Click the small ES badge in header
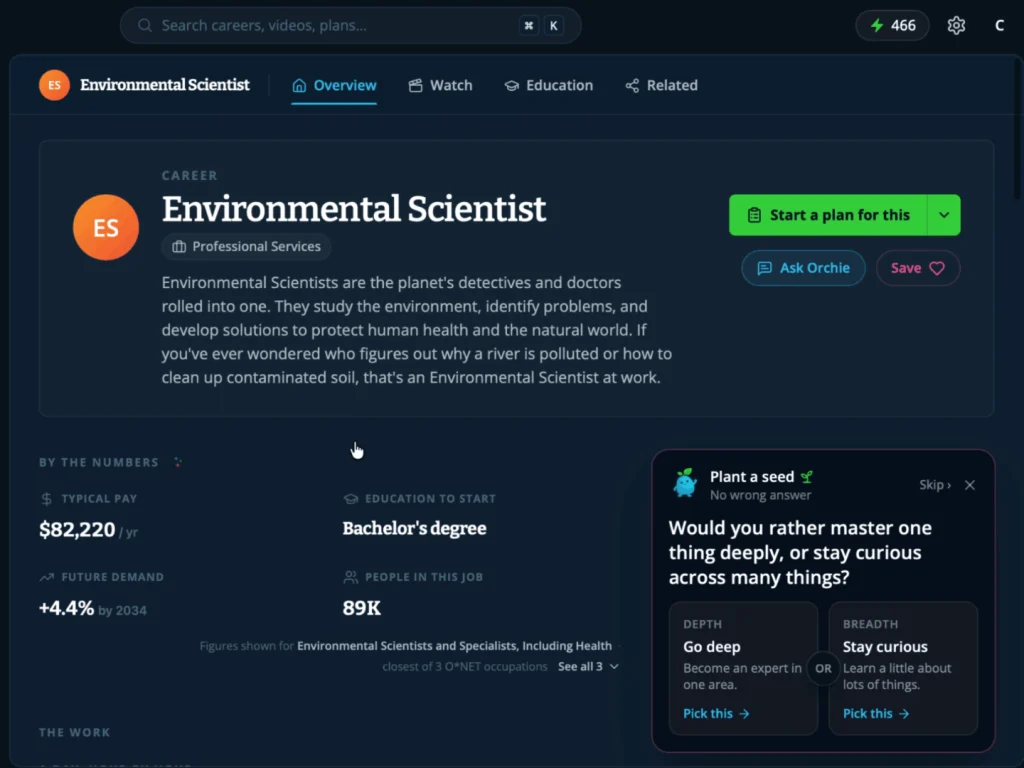Screen dimensions: 1024x768 54,85
